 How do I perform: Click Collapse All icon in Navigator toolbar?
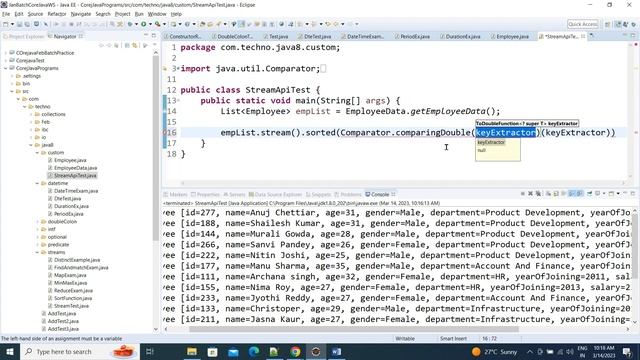(127, 45)
